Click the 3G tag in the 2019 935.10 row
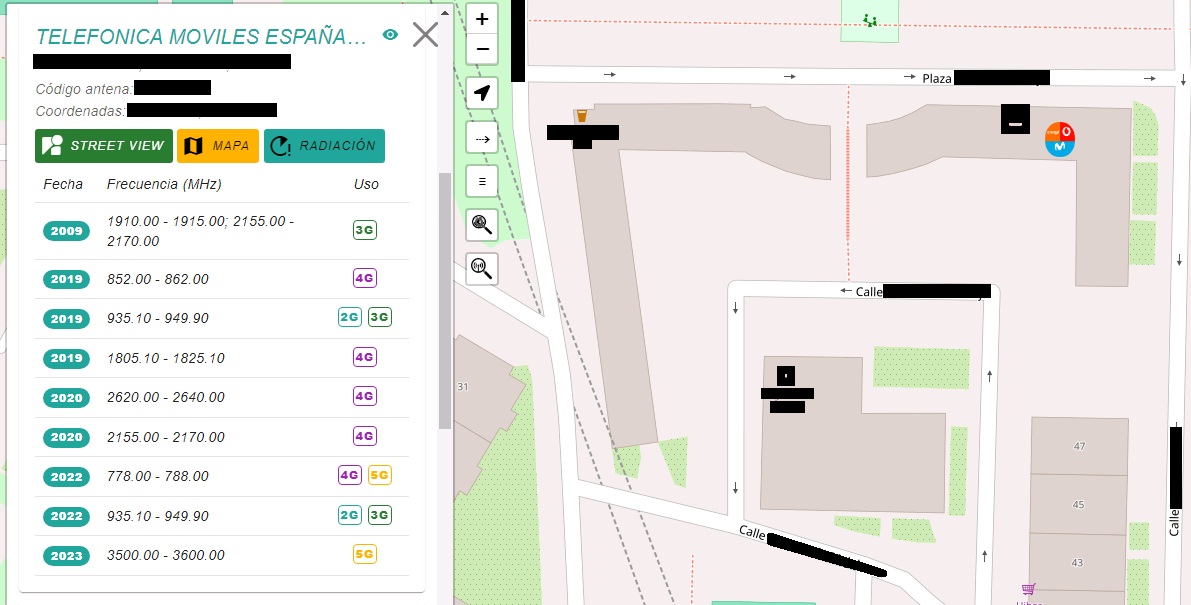This screenshot has width=1191, height=605. click(x=380, y=317)
